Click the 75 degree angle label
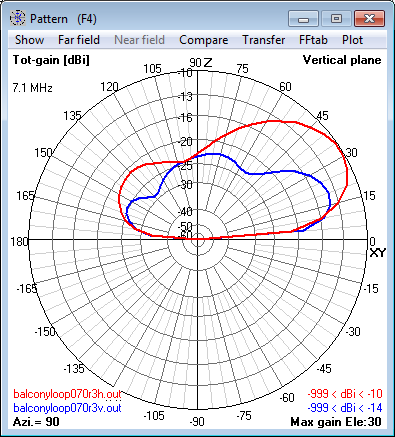The width and height of the screenshot is (395, 437). [x=242, y=69]
